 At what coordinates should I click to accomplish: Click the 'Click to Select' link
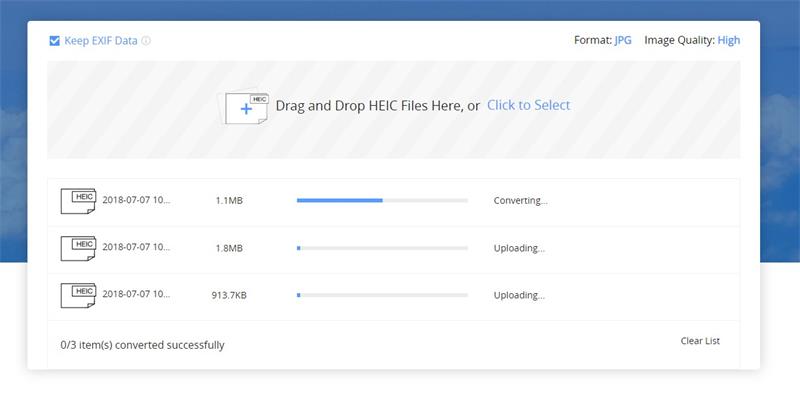coord(529,105)
